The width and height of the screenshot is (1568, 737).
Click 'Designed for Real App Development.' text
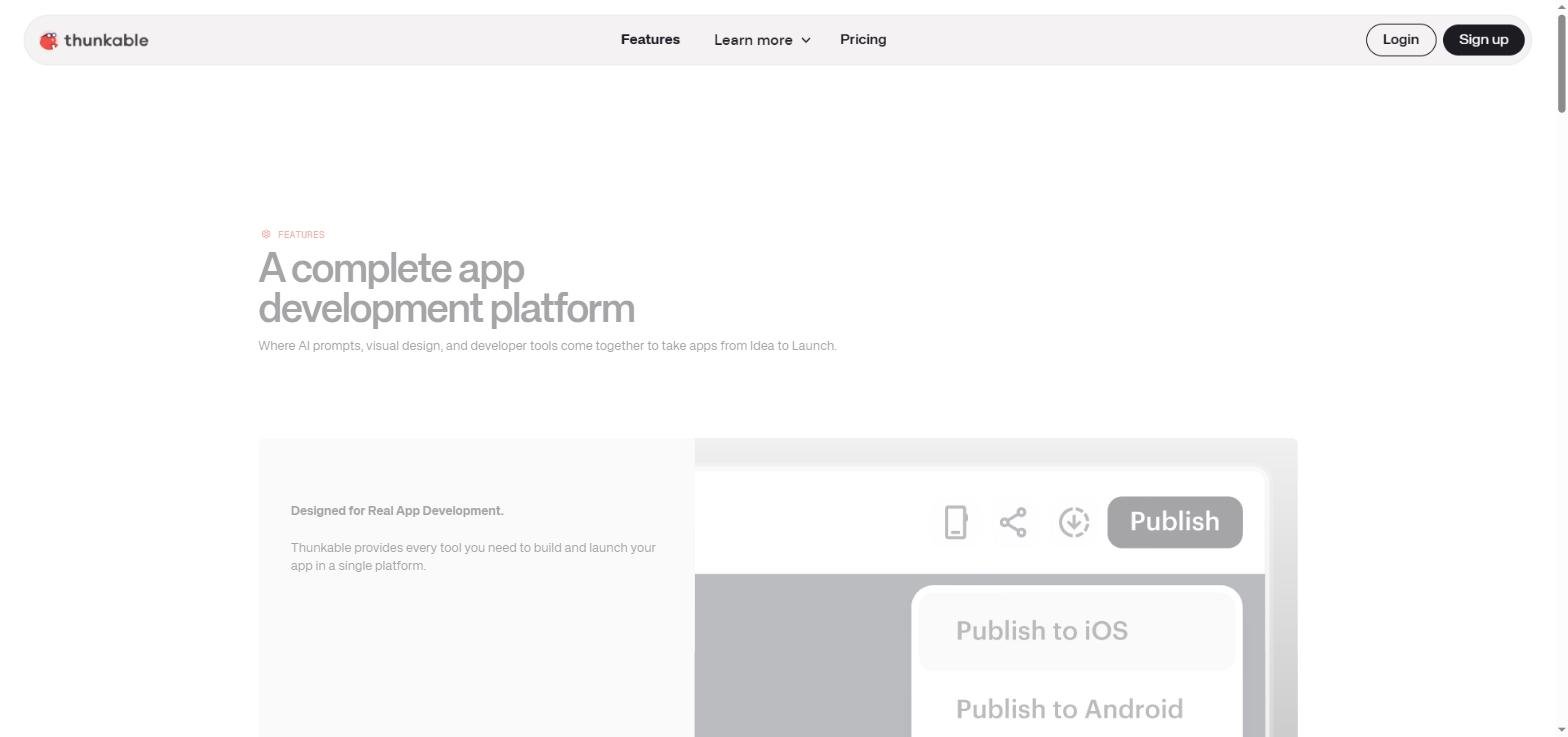[x=397, y=511]
